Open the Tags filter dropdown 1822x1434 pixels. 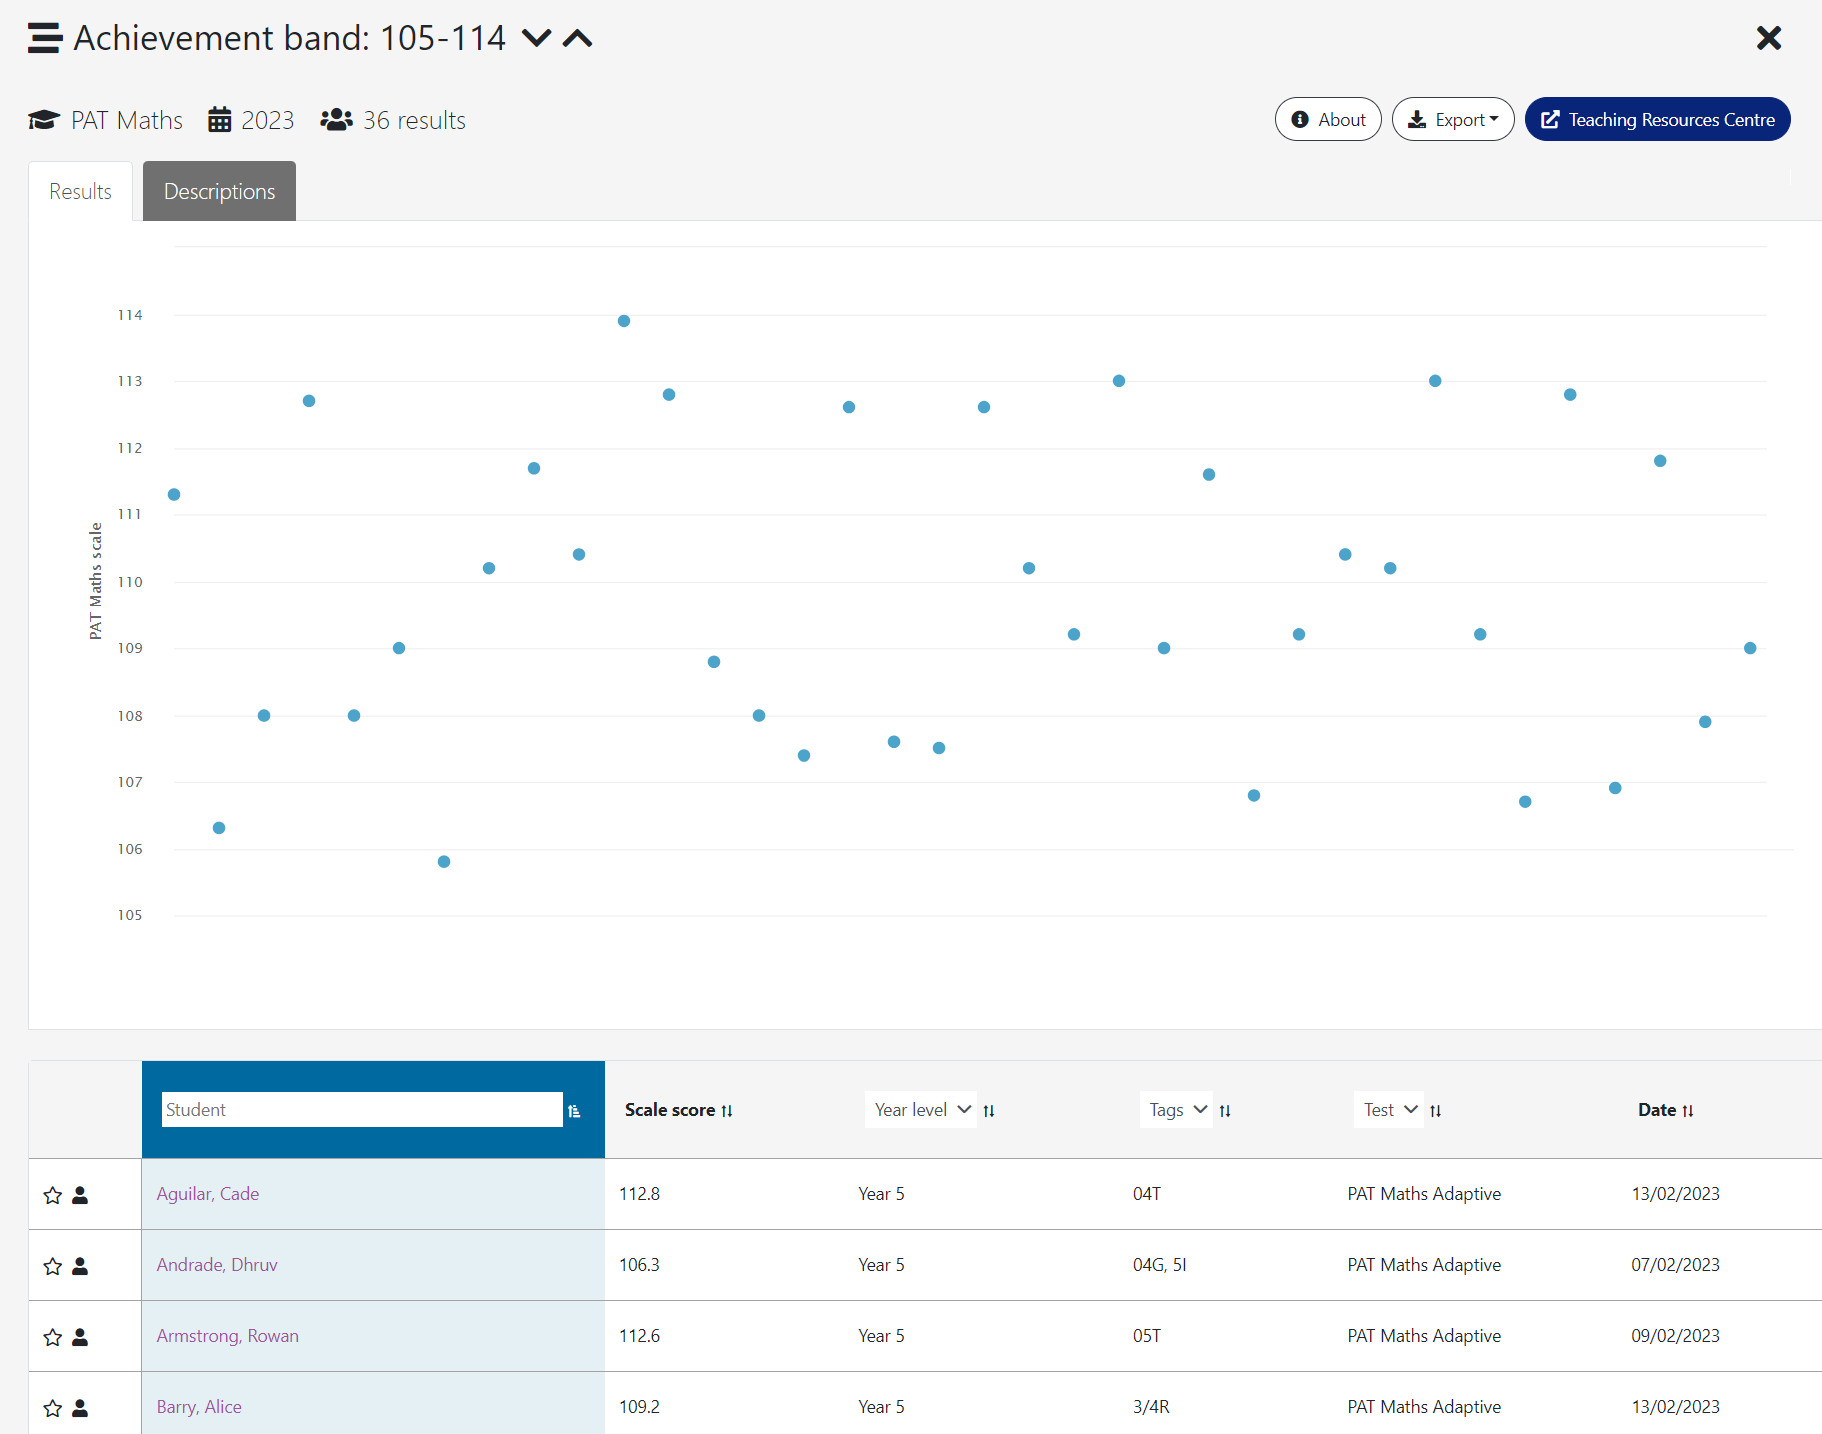[x=1176, y=1110]
